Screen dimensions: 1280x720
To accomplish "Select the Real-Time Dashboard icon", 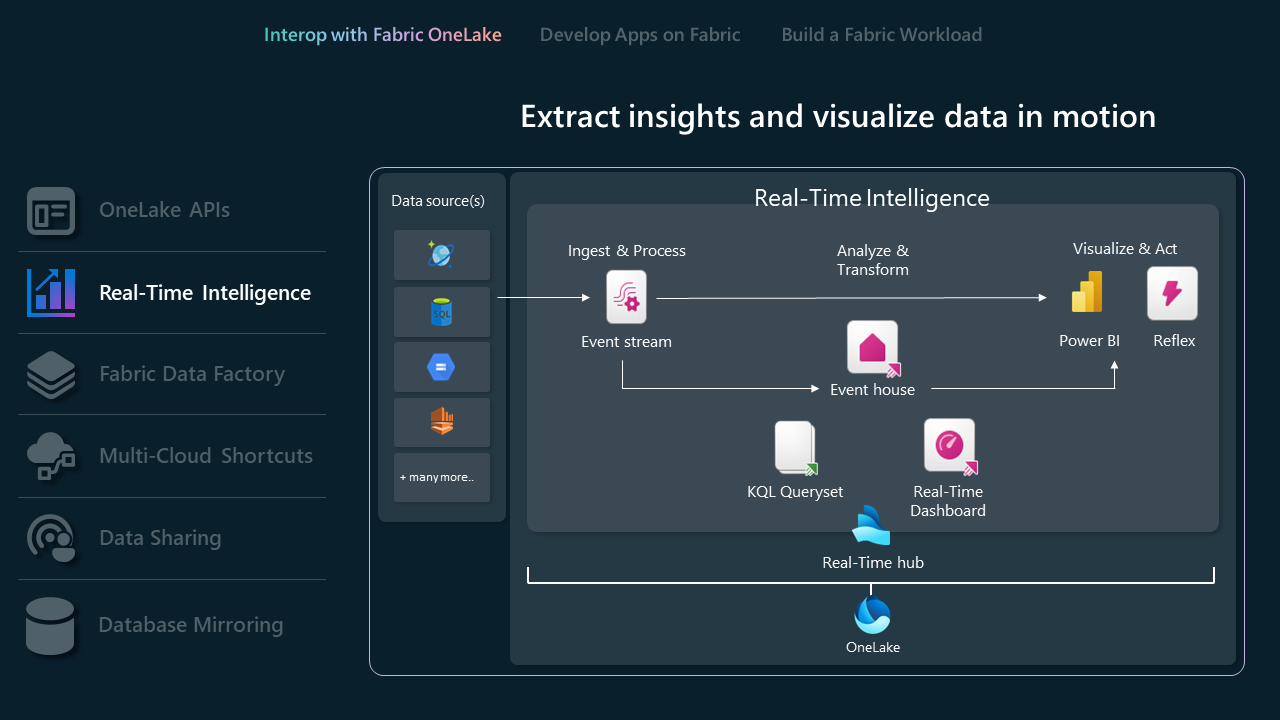I will click(948, 446).
